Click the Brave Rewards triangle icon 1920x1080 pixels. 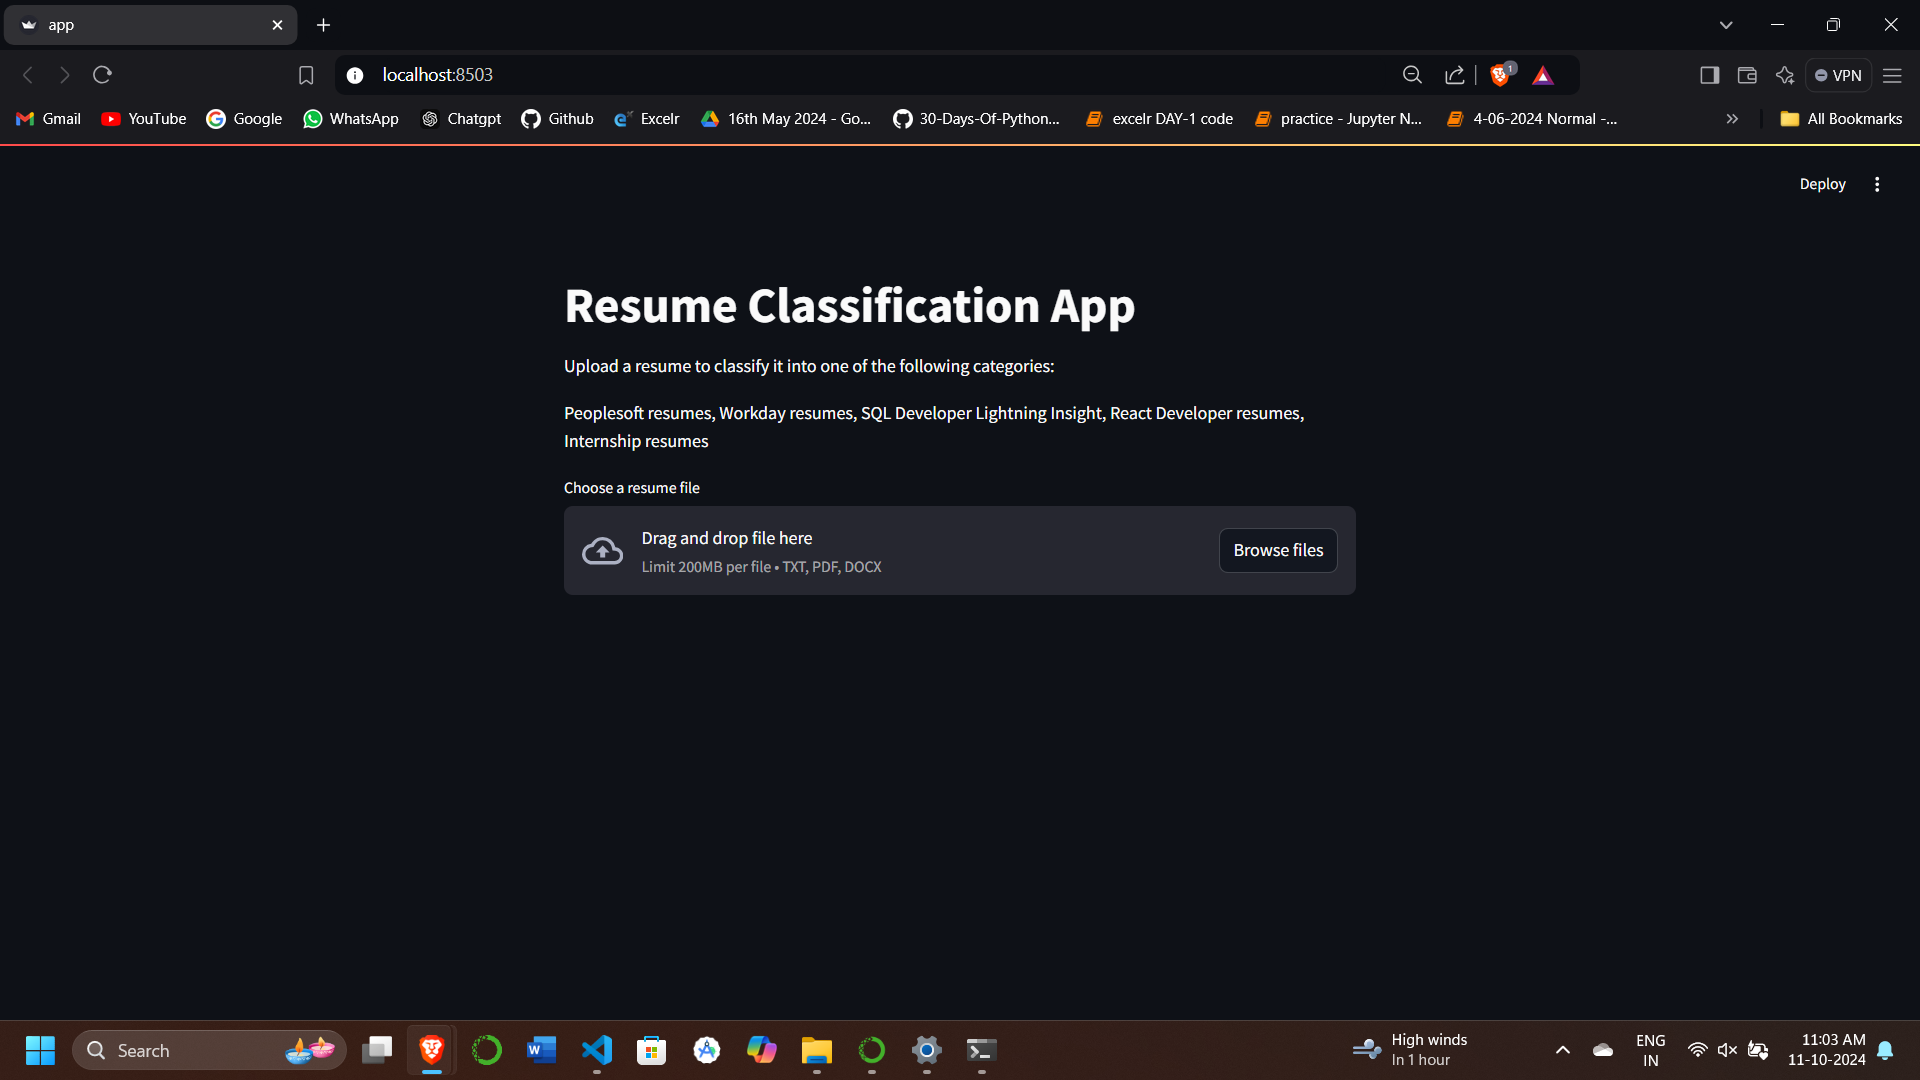tap(1543, 75)
